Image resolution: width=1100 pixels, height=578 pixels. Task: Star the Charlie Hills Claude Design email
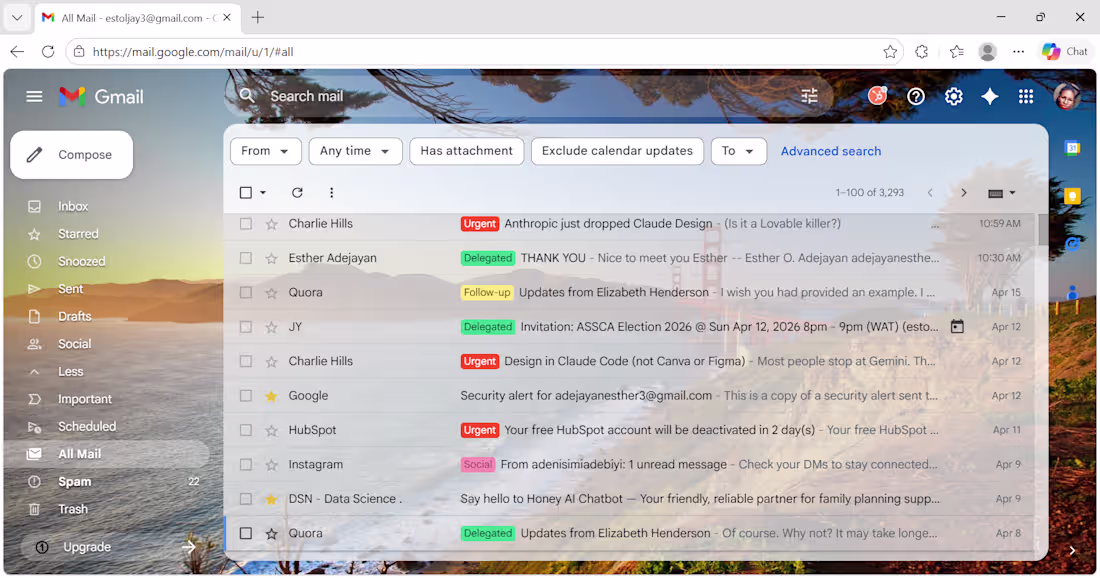tap(271, 224)
